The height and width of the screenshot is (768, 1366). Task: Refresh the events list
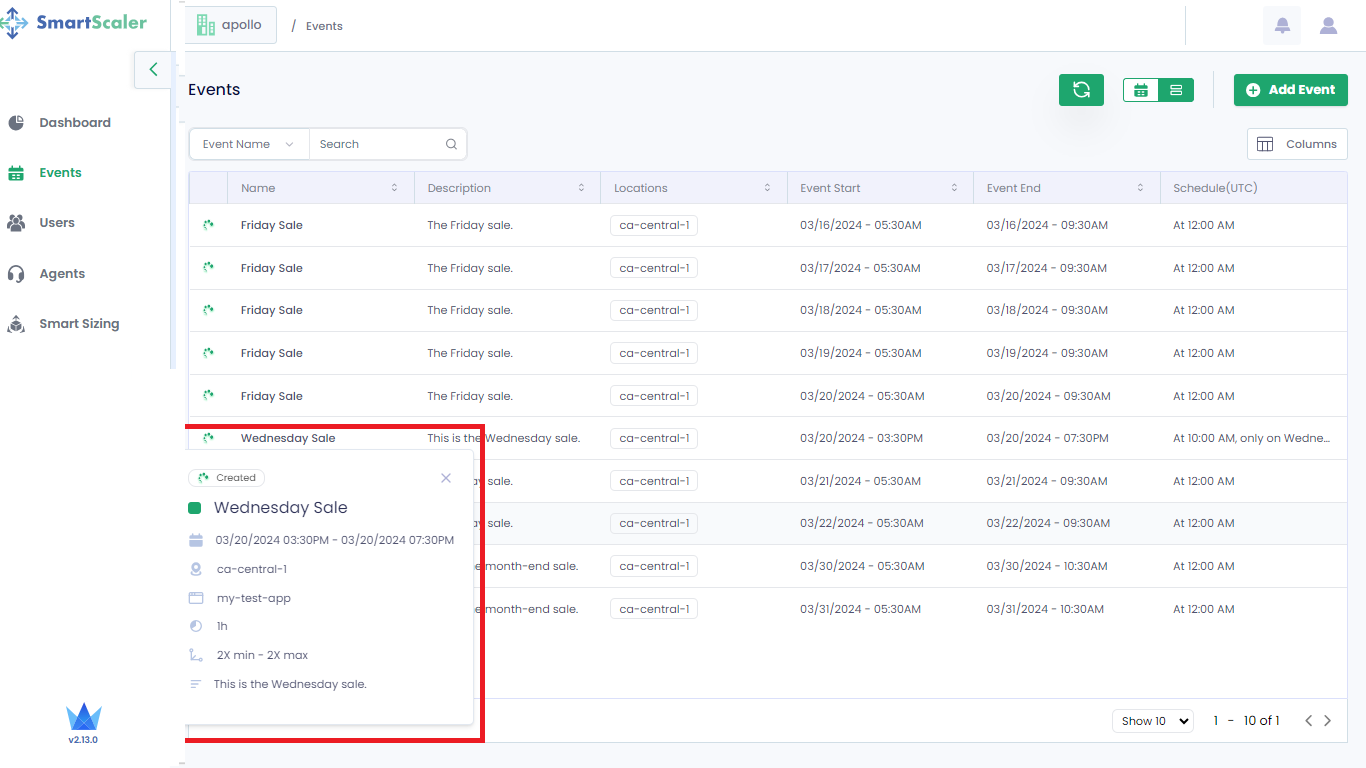pos(1081,90)
